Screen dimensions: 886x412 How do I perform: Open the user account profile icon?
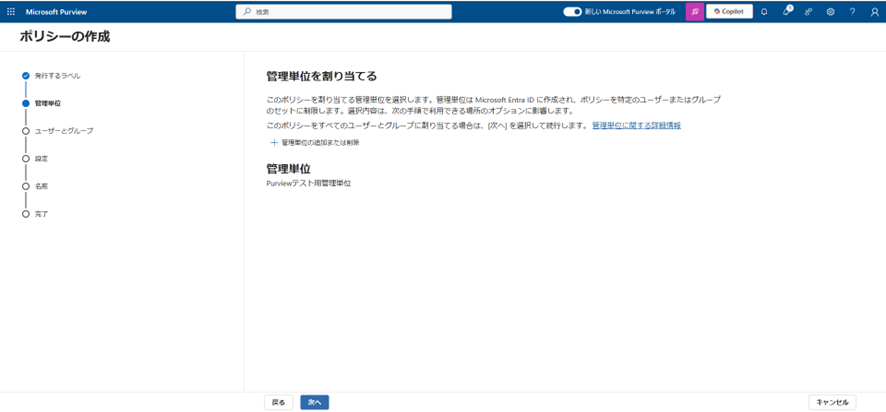click(x=874, y=12)
